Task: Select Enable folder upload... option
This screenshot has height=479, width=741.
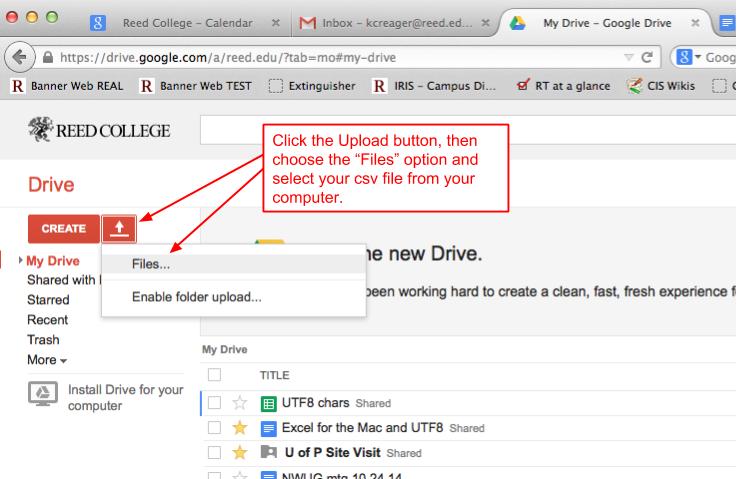Action: pyautogui.click(x=198, y=297)
